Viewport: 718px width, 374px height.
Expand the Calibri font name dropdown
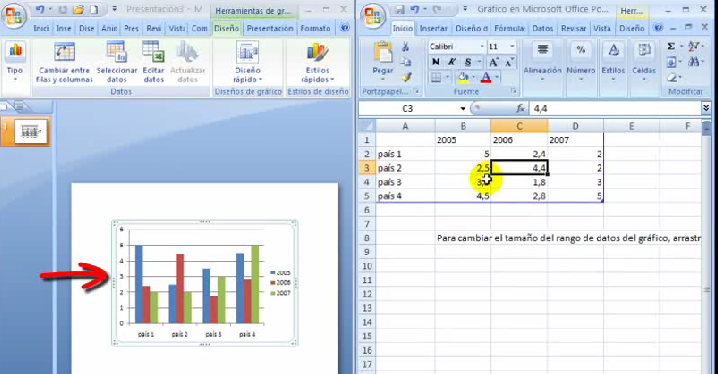(482, 47)
